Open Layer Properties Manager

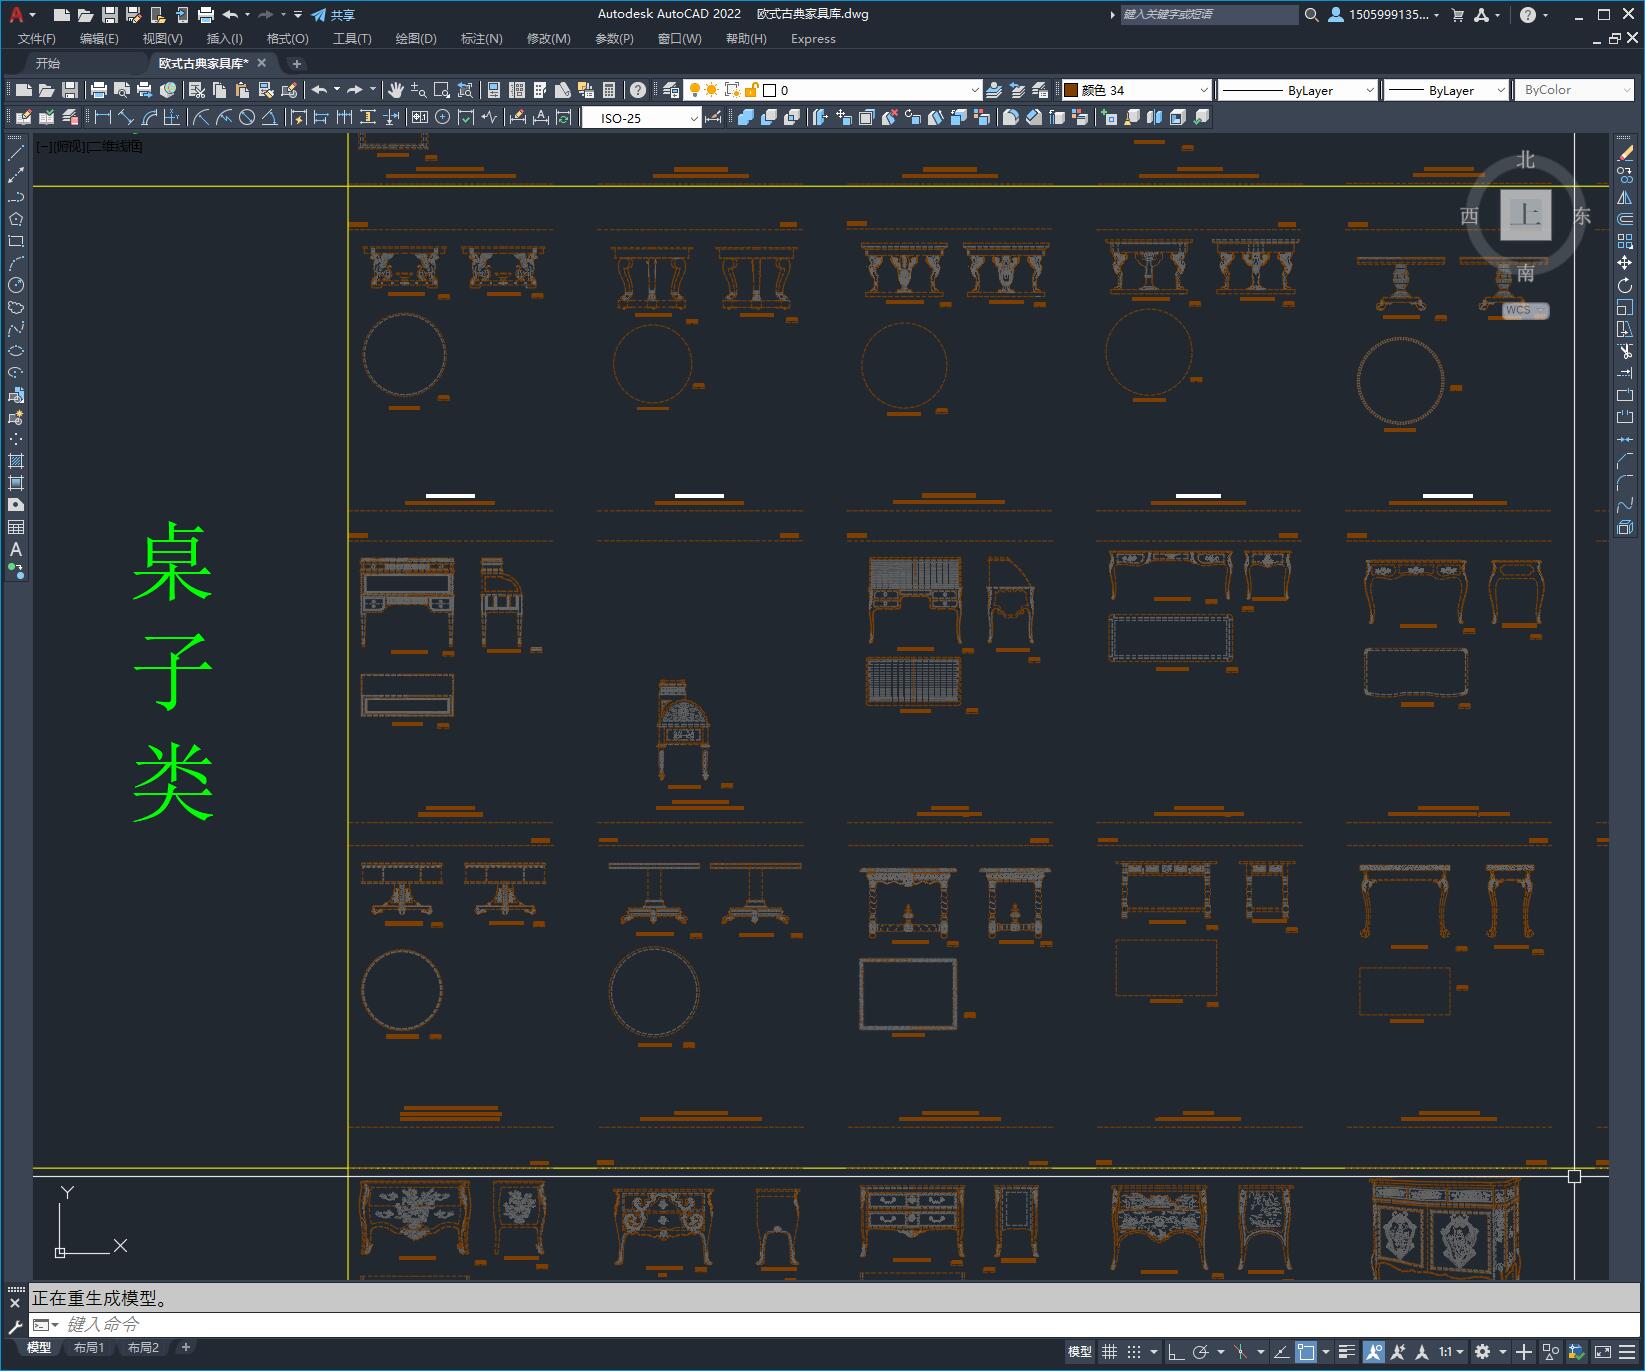tap(671, 90)
